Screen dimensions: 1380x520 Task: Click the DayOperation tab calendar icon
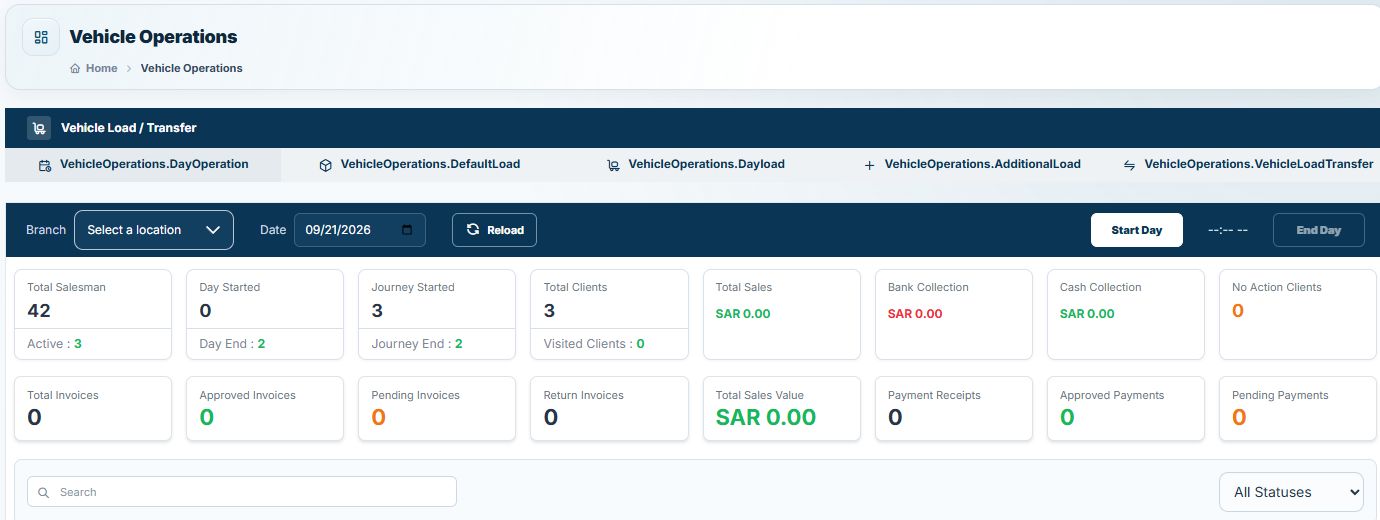click(45, 165)
